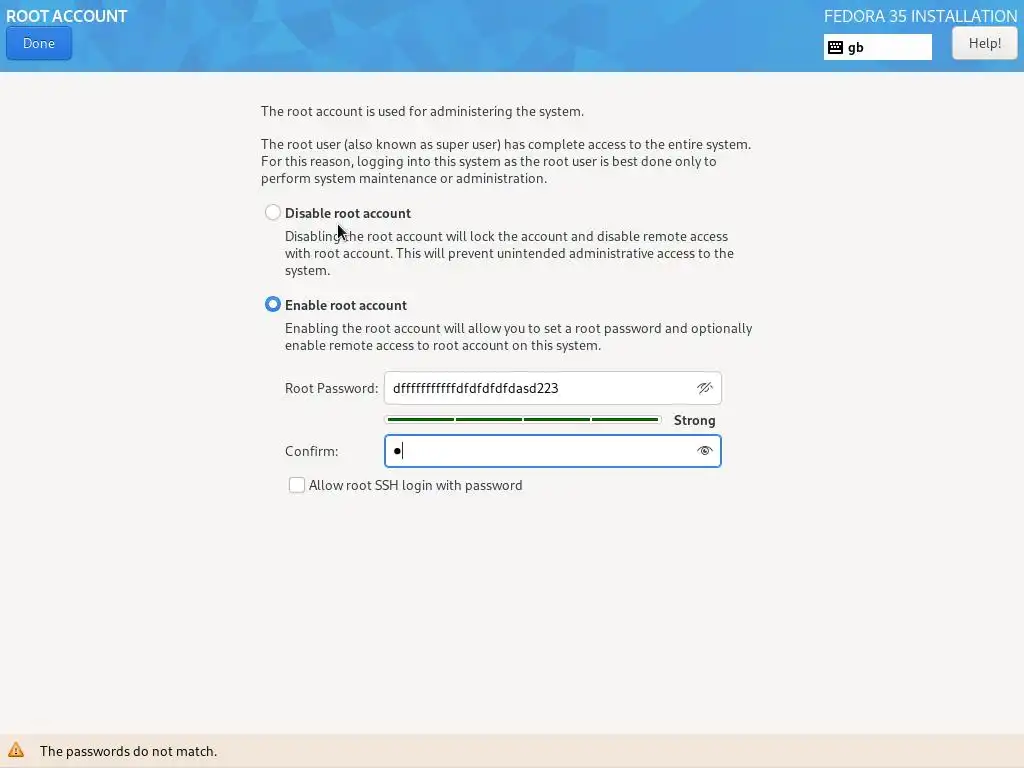Click the password strength bar

(522, 419)
